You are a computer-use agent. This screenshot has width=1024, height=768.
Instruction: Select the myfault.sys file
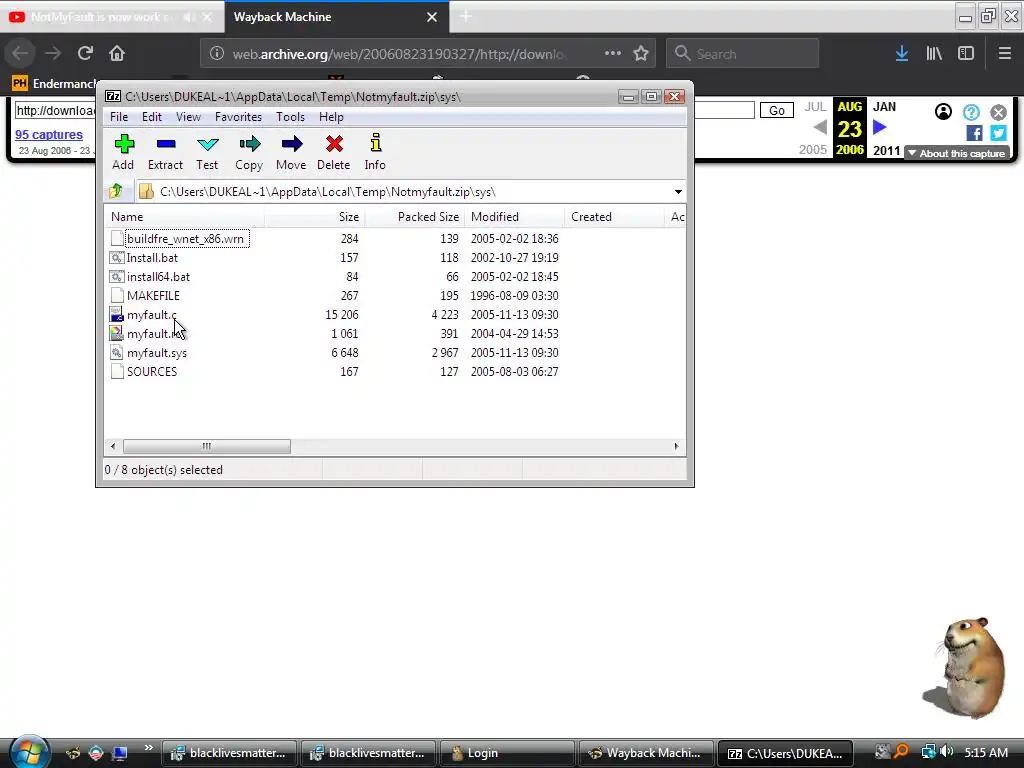click(157, 353)
